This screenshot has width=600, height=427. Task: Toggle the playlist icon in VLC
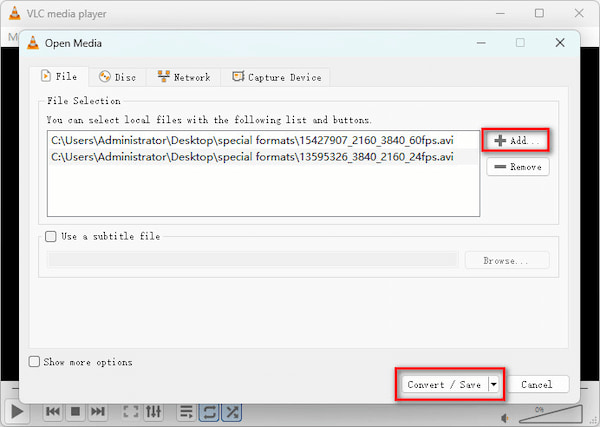pyautogui.click(x=186, y=412)
